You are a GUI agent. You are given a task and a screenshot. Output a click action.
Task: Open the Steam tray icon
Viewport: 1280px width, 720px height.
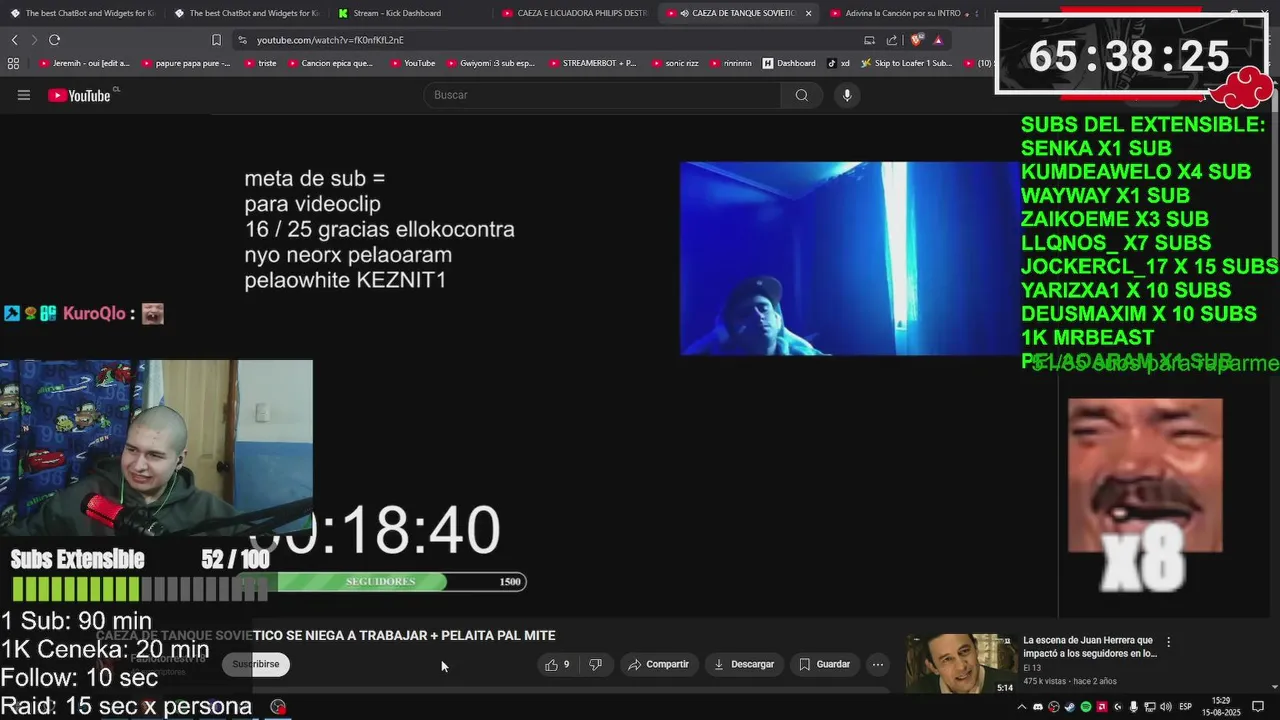(x=1070, y=707)
